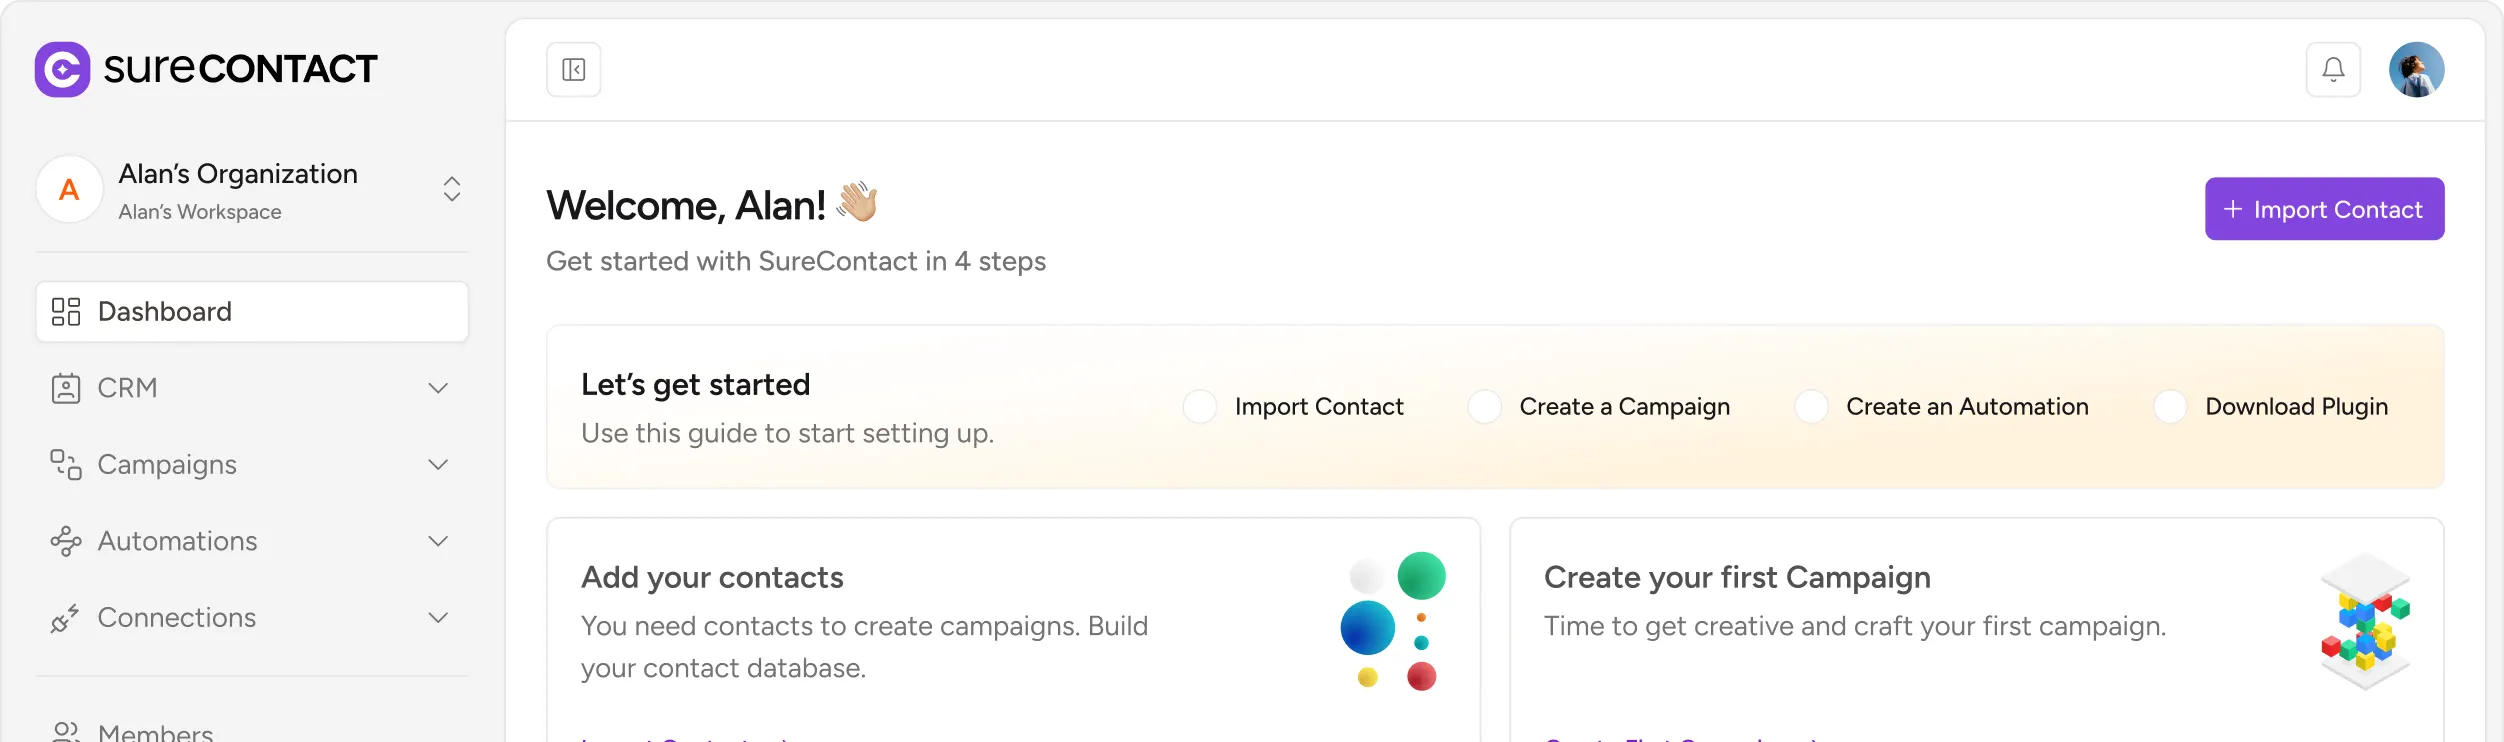The image size is (2504, 742).
Task: Click the Welcome, Alan! heading
Action: click(x=686, y=205)
